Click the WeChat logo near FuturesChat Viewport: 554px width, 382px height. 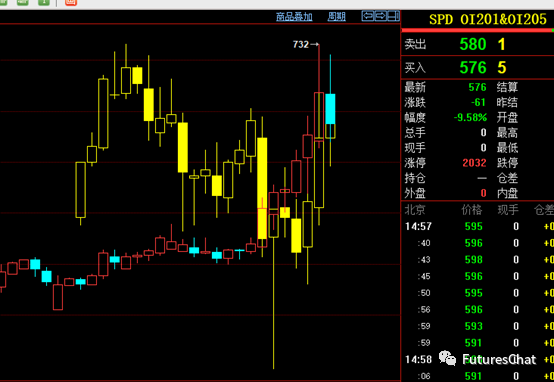(x=447, y=358)
